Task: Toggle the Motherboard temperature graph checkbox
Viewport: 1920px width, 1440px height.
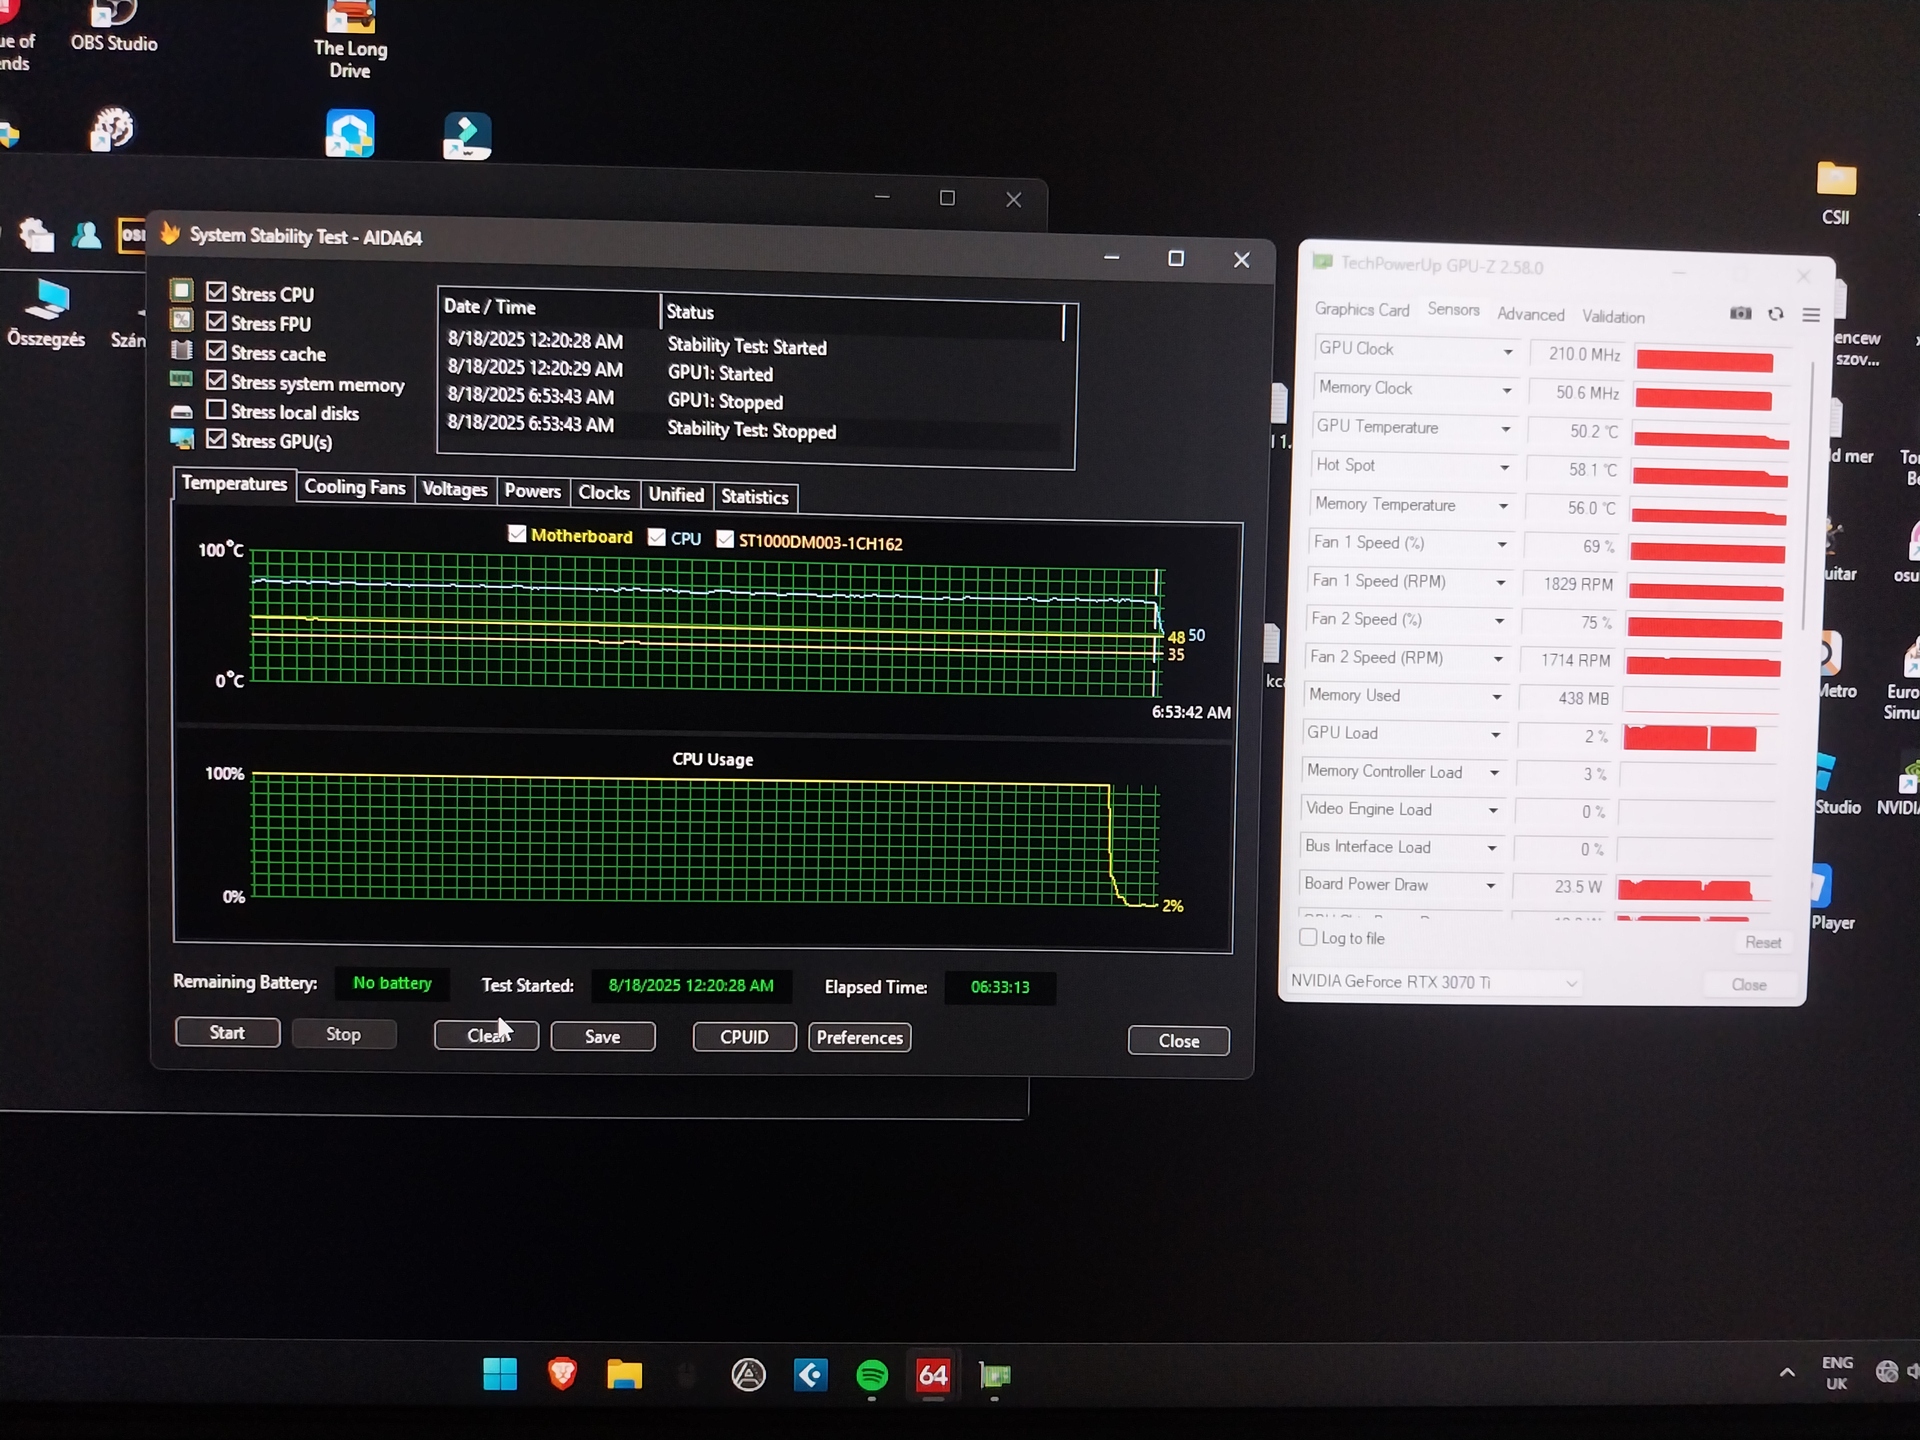Action: coord(517,534)
